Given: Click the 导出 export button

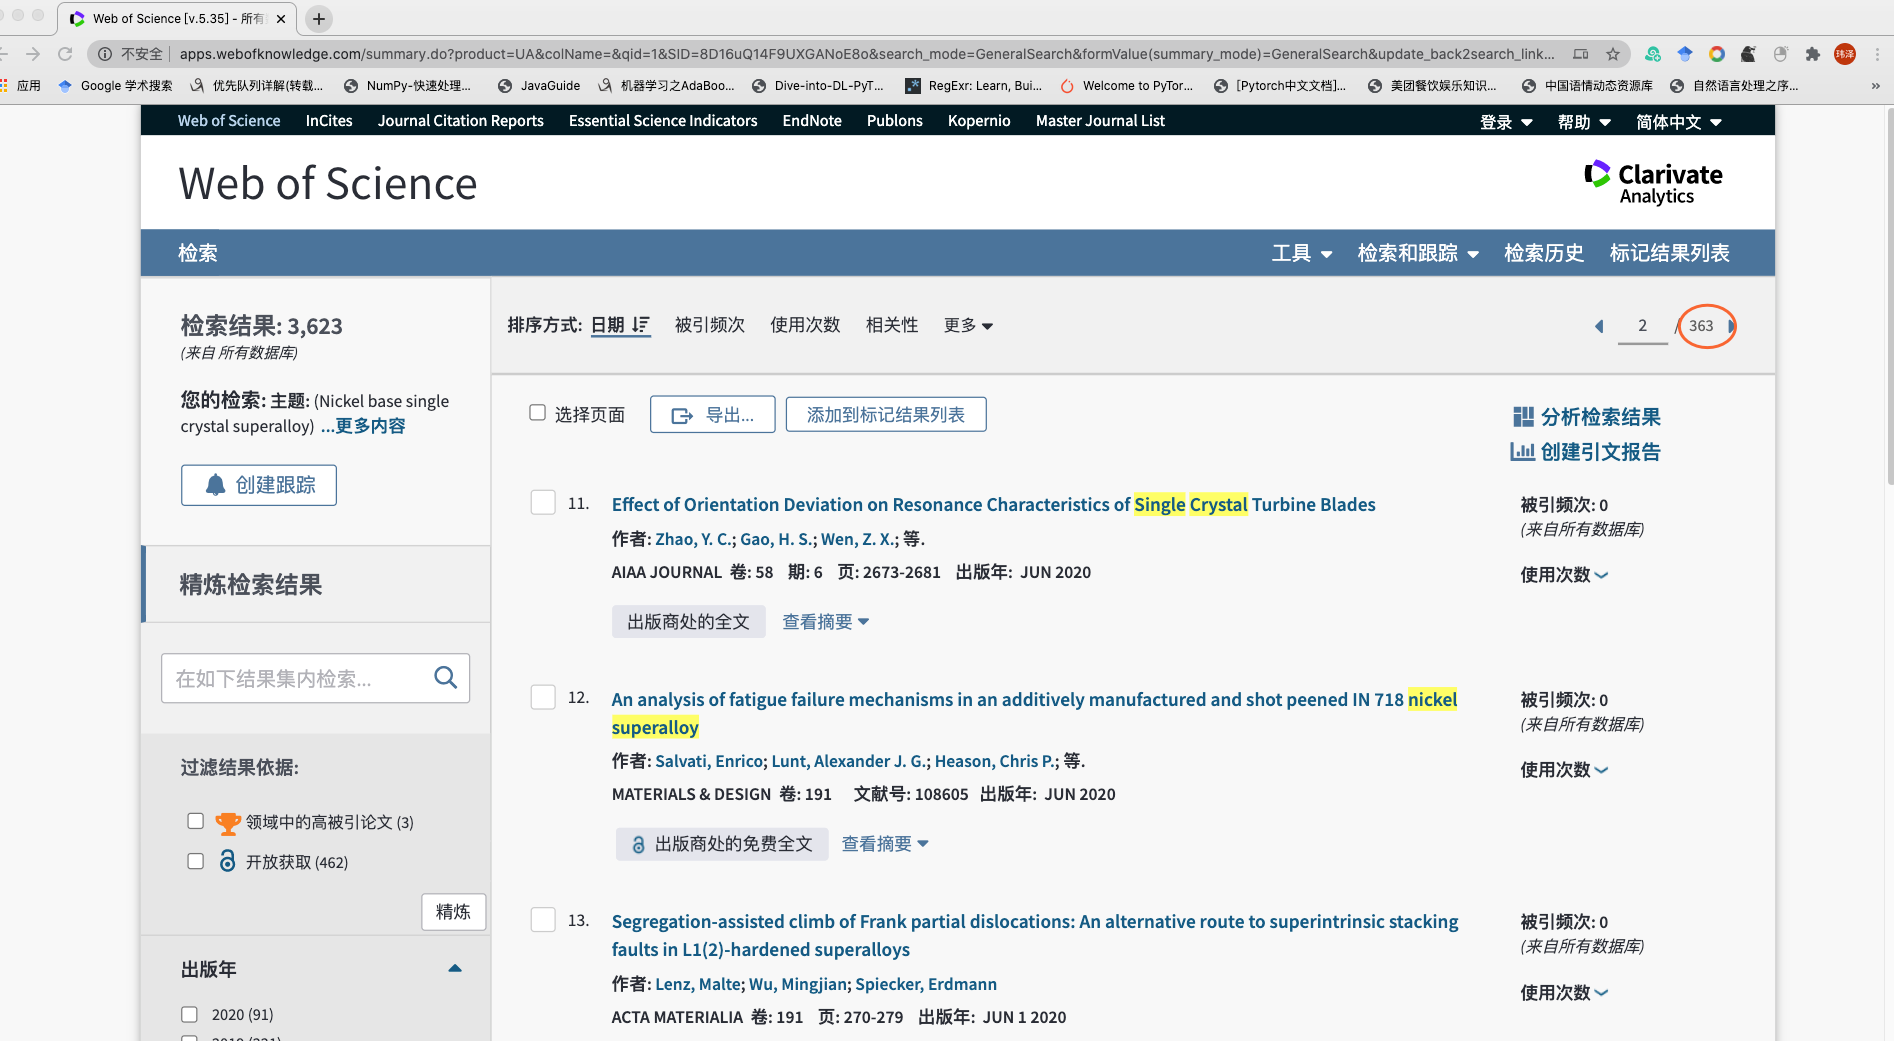Looking at the screenshot, I should pyautogui.click(x=712, y=415).
